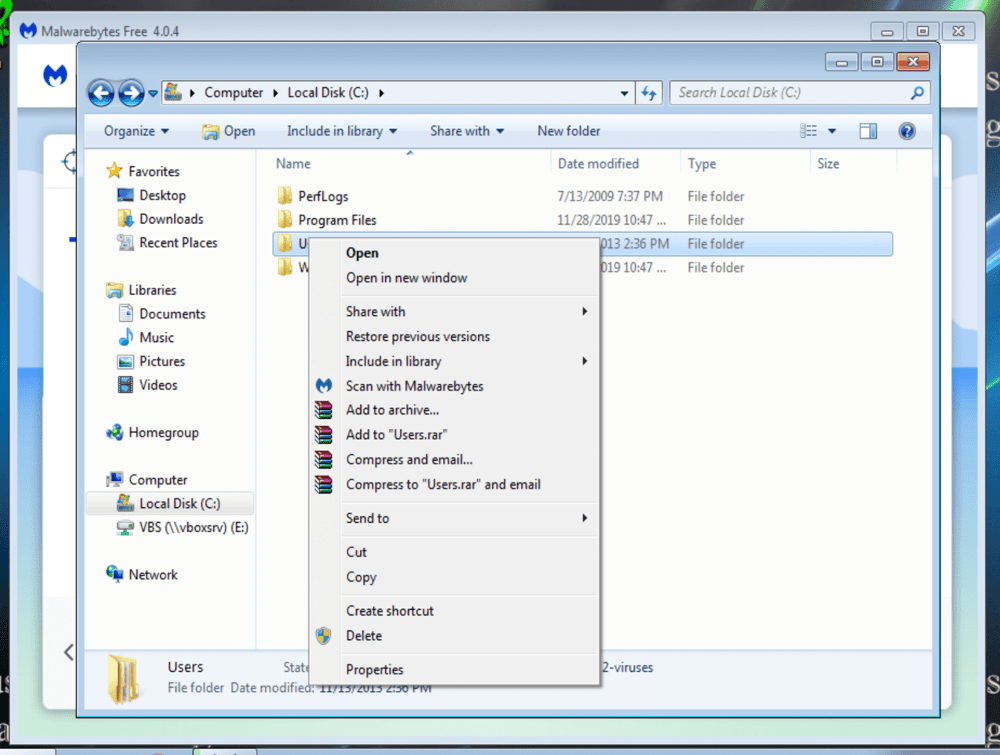This screenshot has height=755, width=1000.
Task: Open the Organize menu
Action: coord(136,131)
